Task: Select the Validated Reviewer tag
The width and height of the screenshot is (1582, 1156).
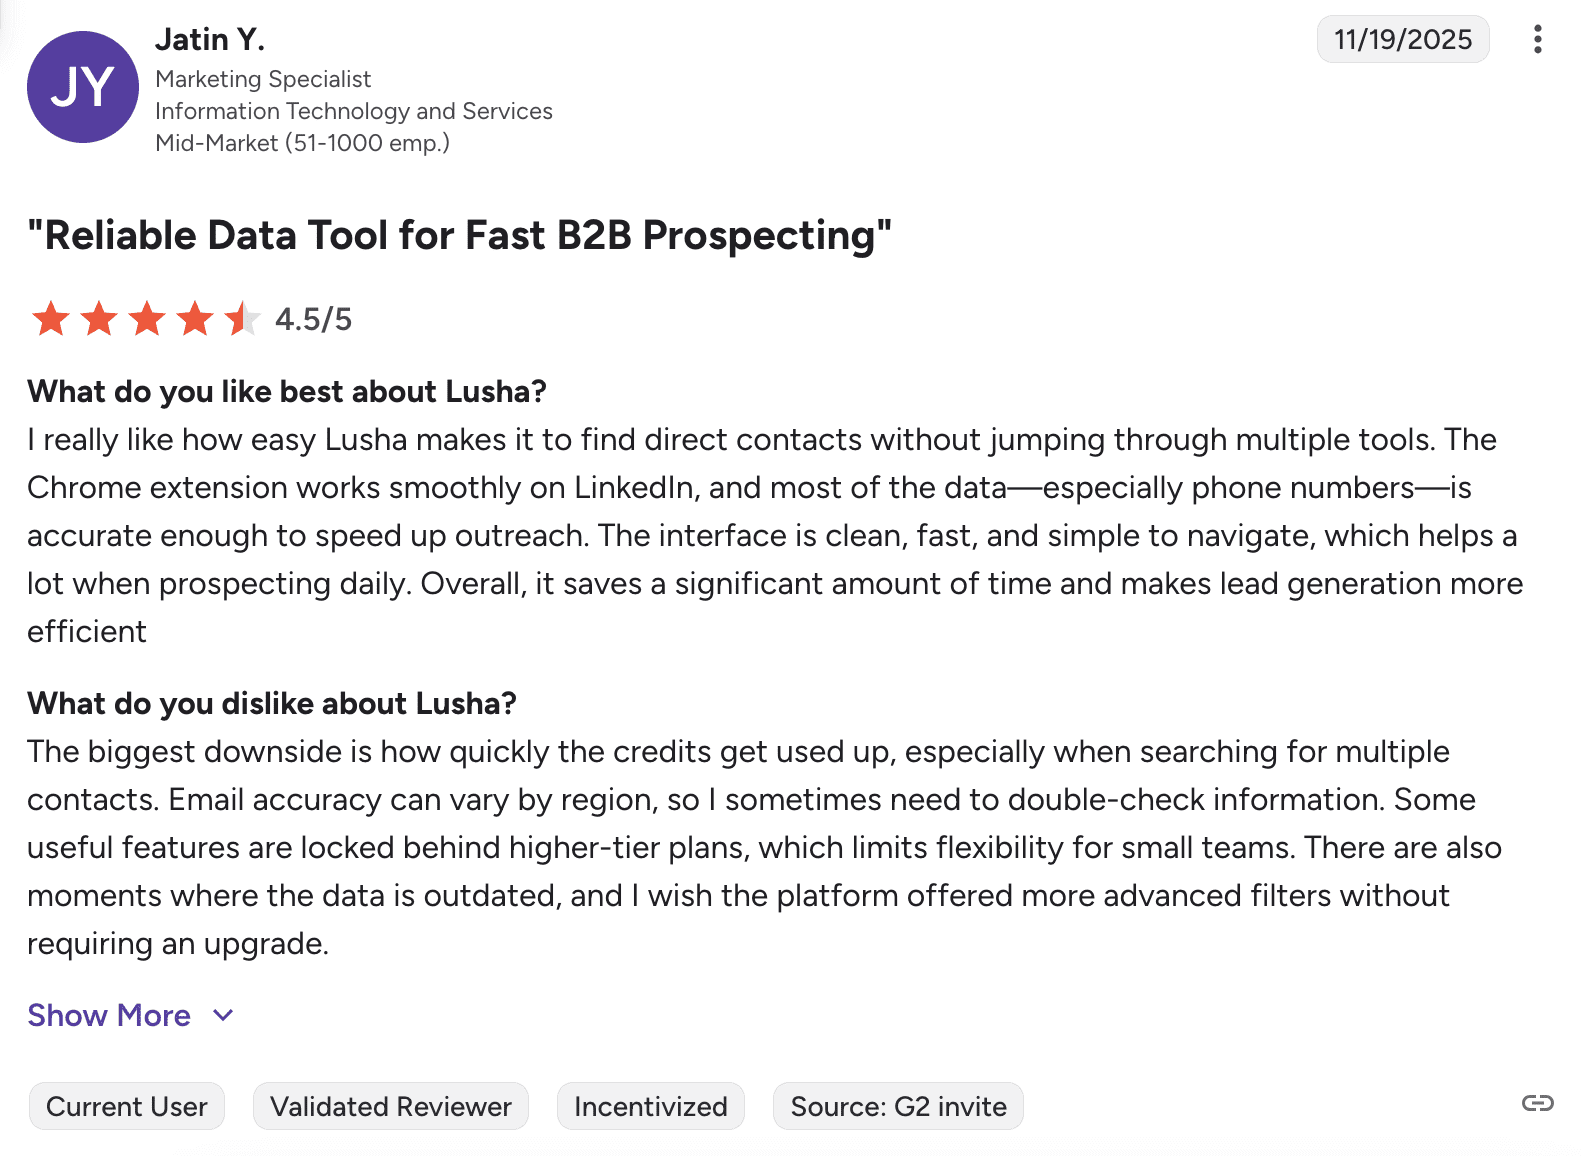Action: pyautogui.click(x=391, y=1106)
